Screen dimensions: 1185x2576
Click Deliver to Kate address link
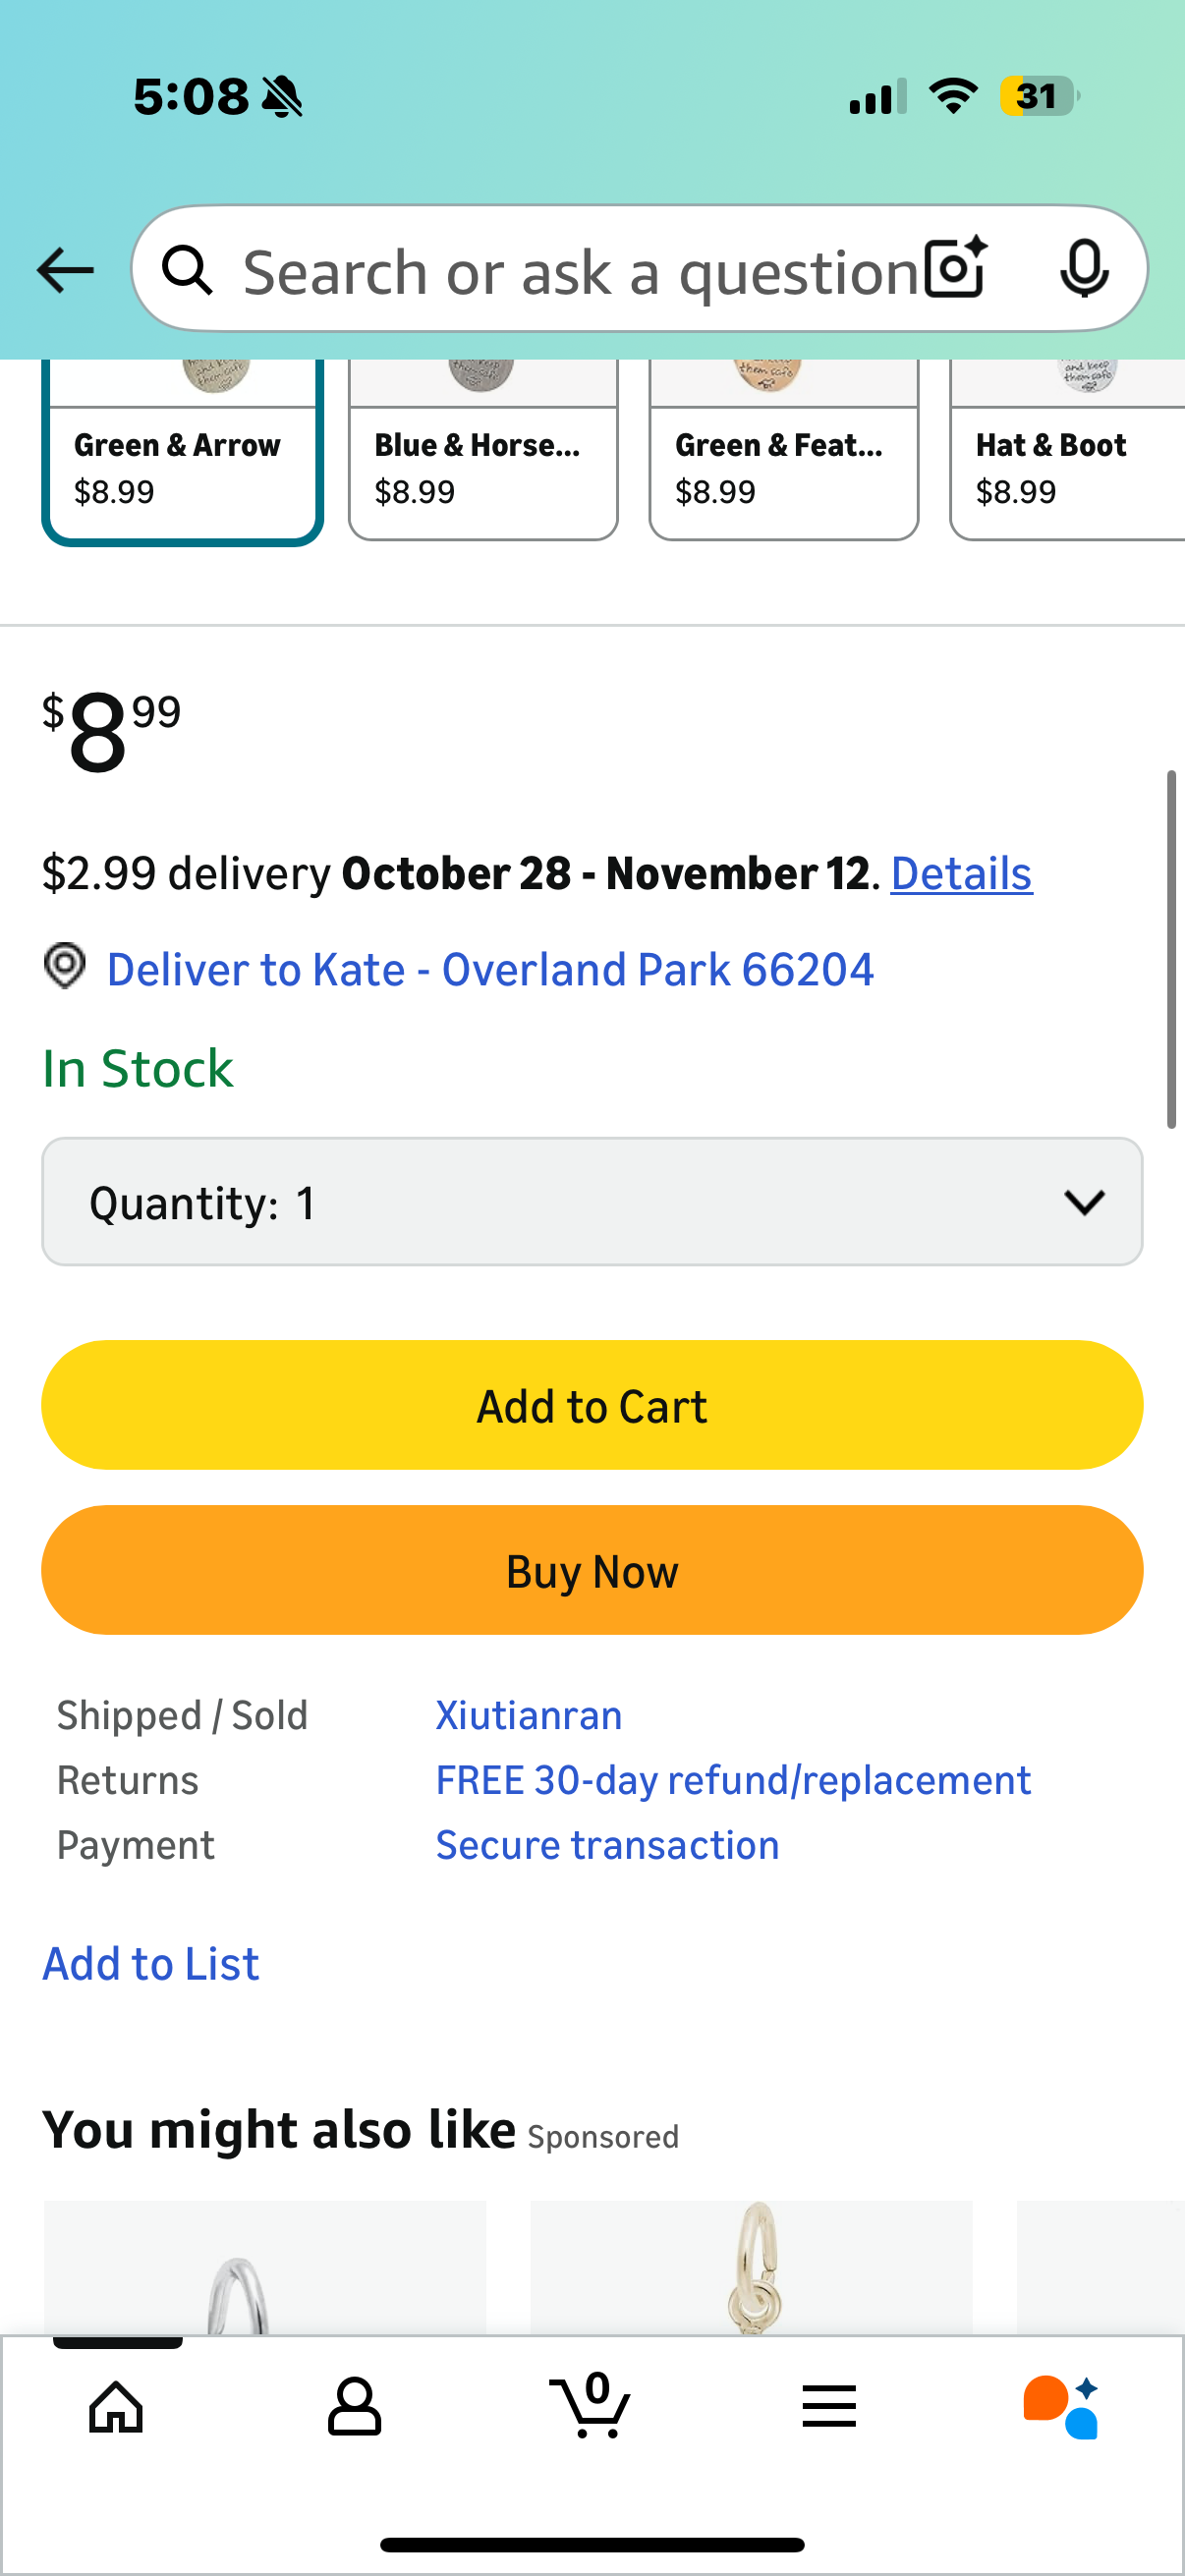click(x=490, y=969)
